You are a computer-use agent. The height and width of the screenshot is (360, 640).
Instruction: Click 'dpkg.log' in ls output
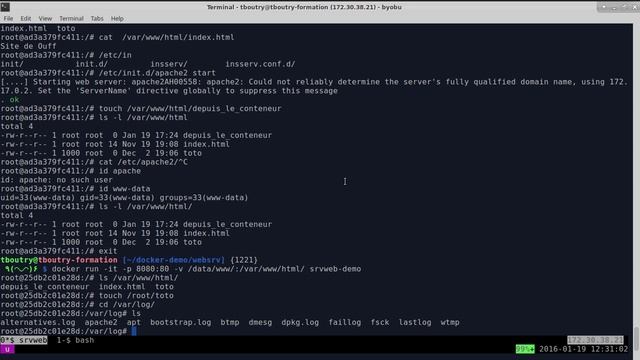click(300, 322)
